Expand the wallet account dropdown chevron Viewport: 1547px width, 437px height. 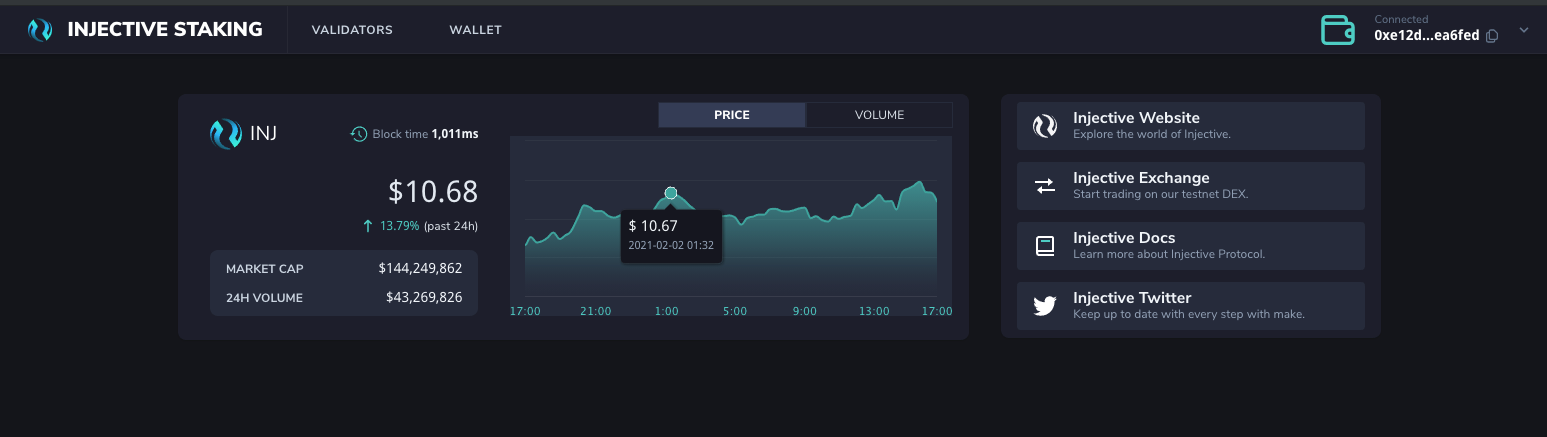pyautogui.click(x=1524, y=30)
